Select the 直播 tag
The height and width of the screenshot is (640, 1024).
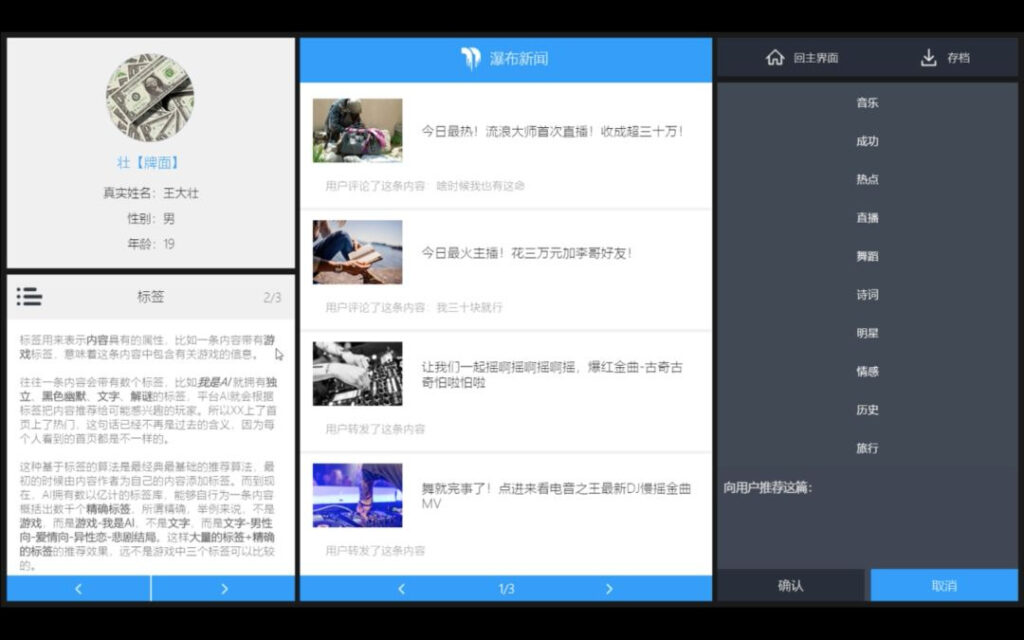point(867,217)
